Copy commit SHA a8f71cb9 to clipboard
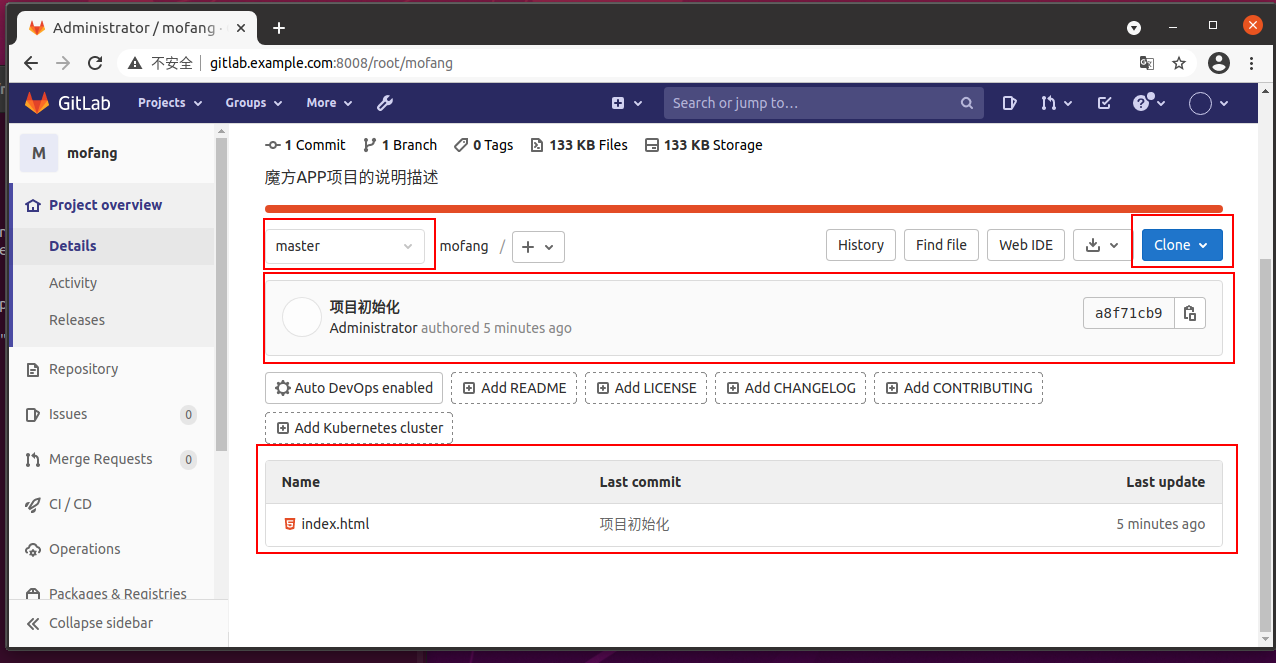The image size is (1276, 663). [x=1190, y=313]
